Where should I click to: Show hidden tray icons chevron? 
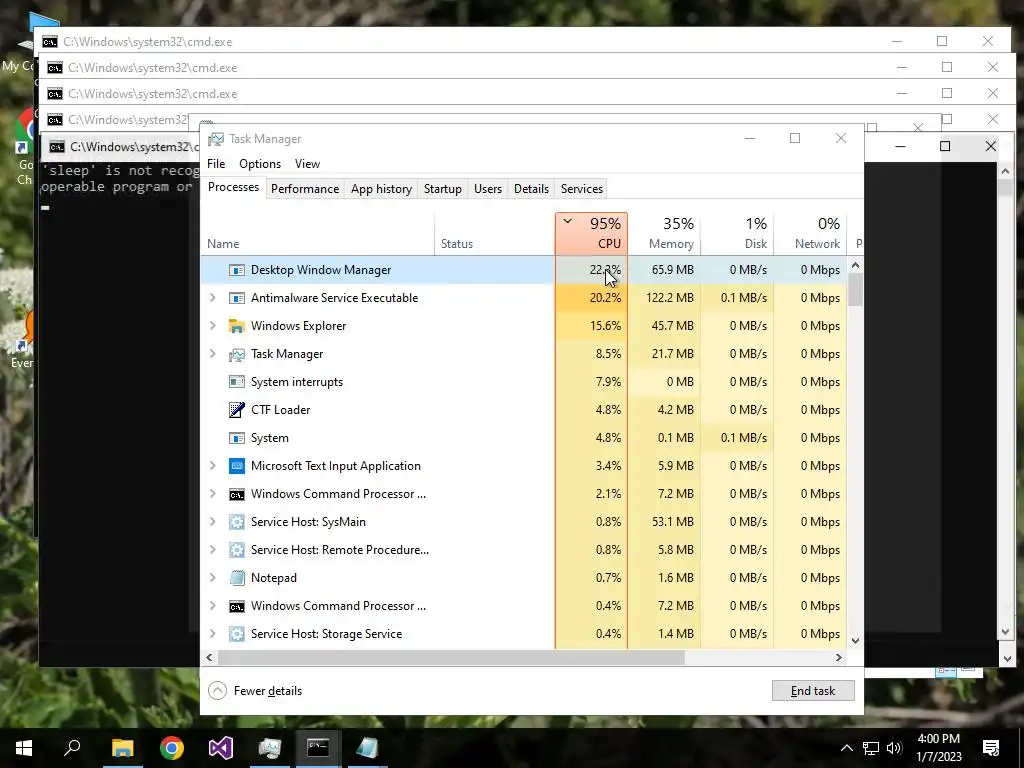point(846,748)
